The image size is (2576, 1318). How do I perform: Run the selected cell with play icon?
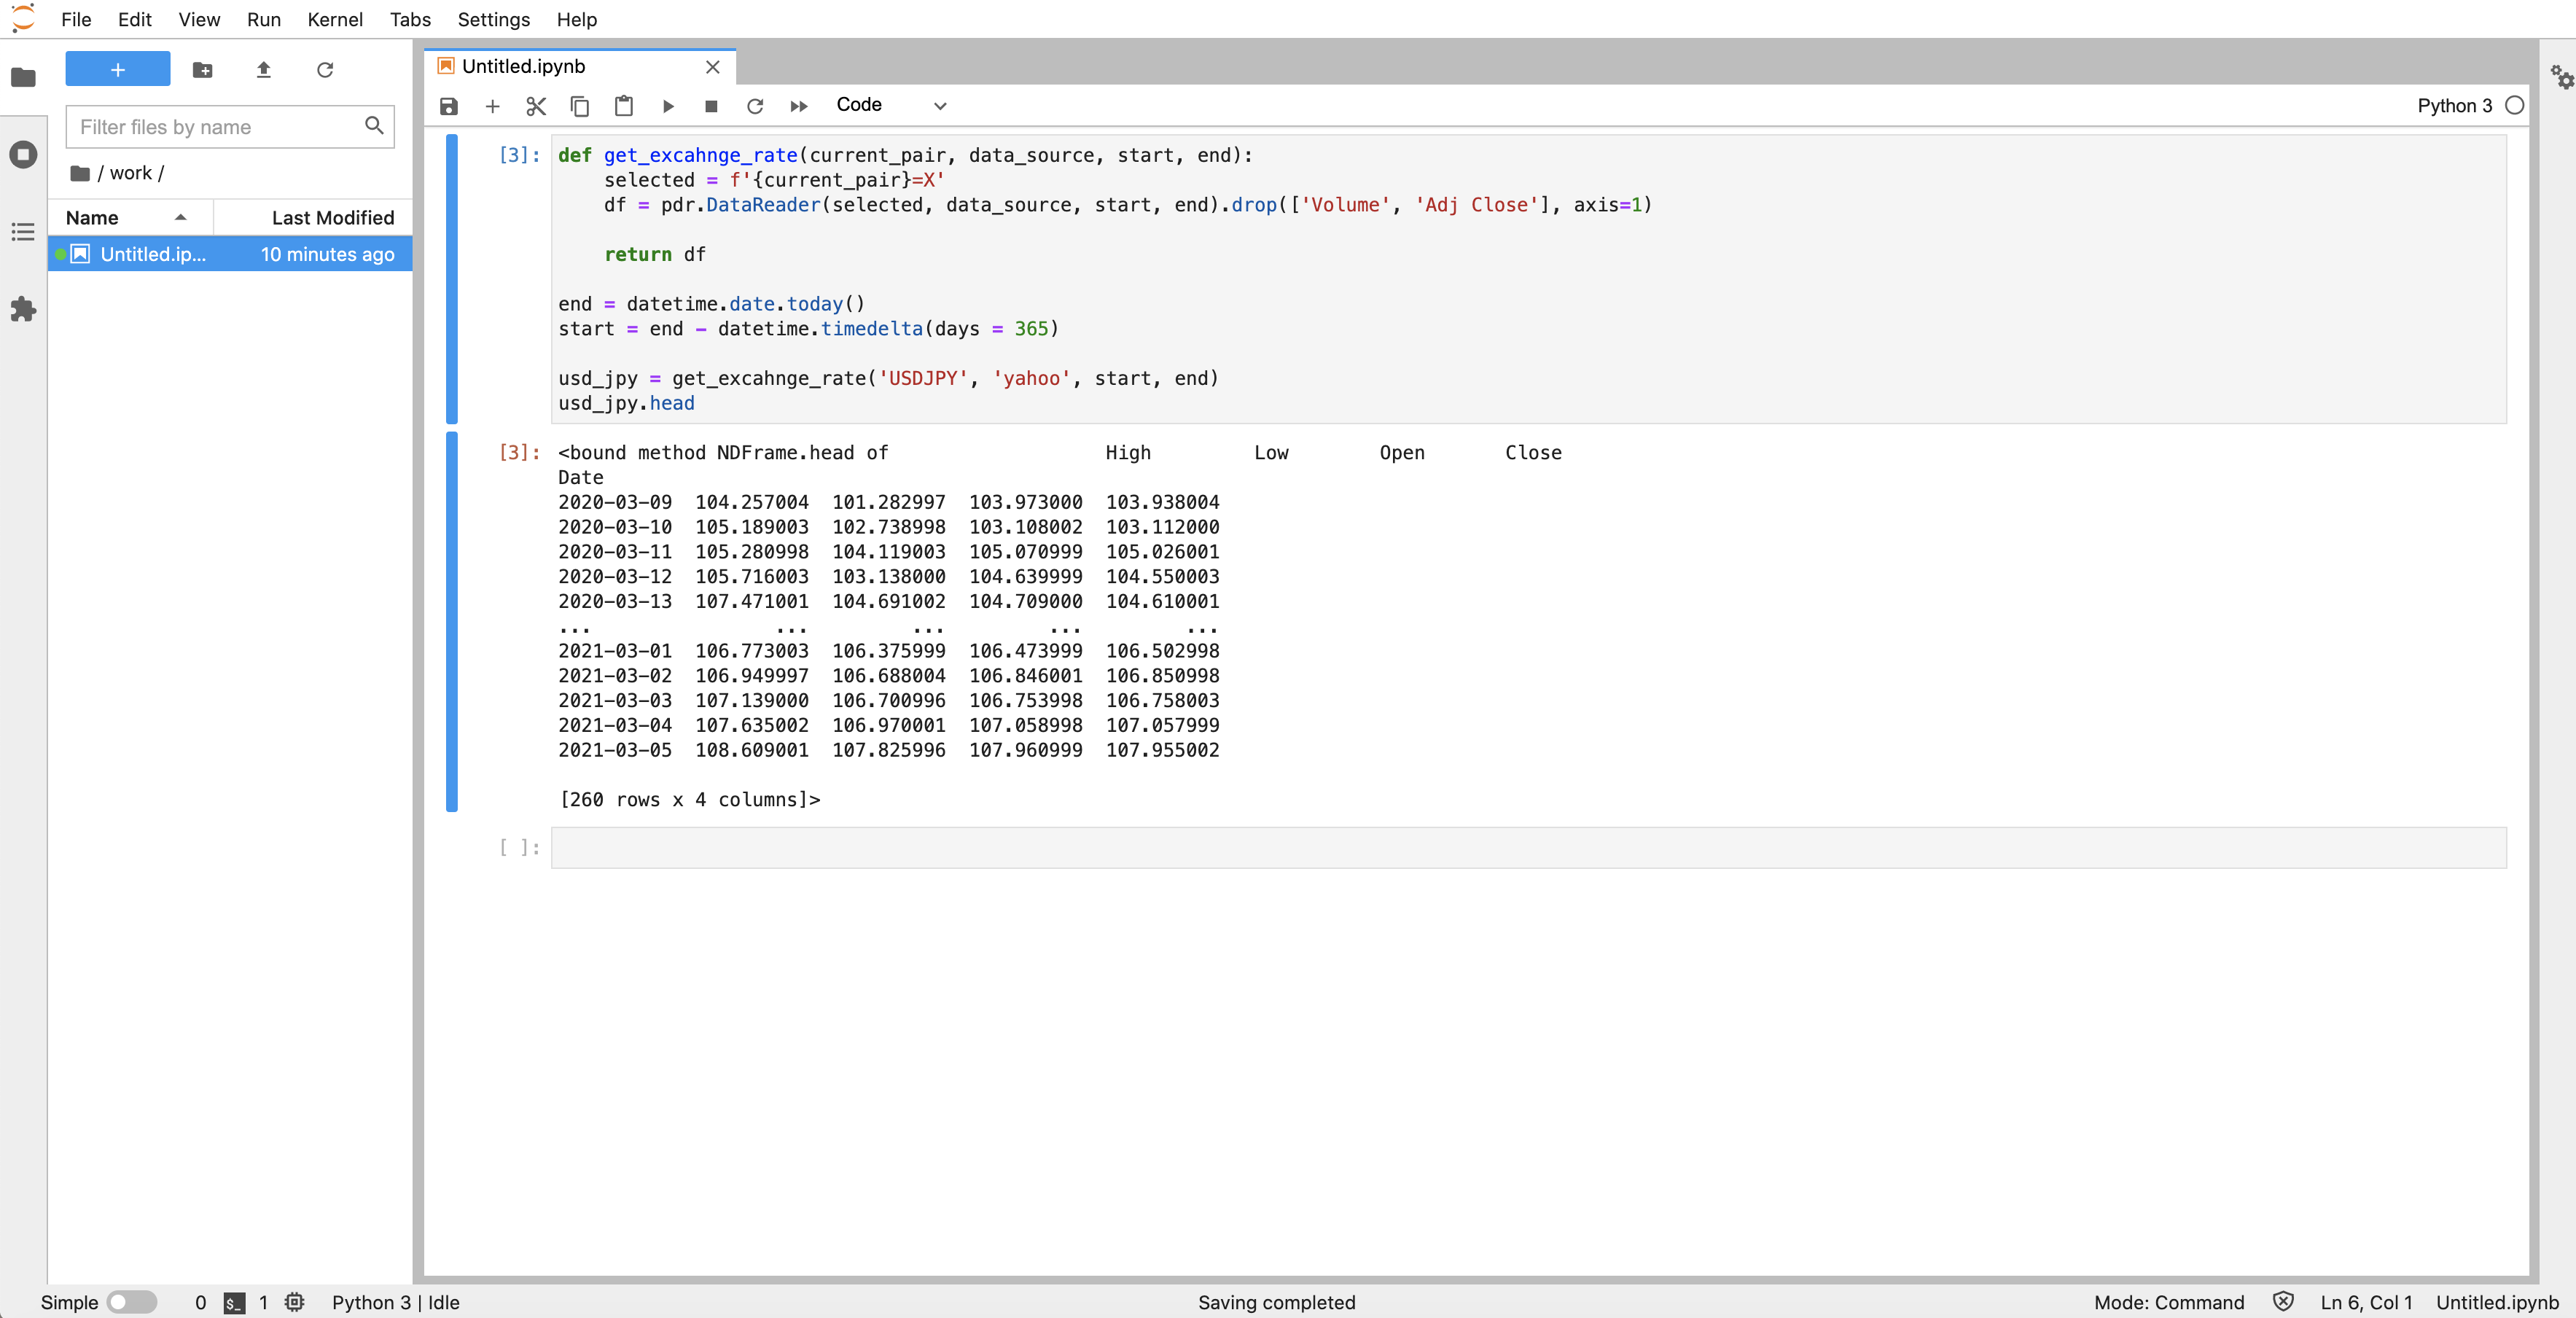pyautogui.click(x=668, y=106)
